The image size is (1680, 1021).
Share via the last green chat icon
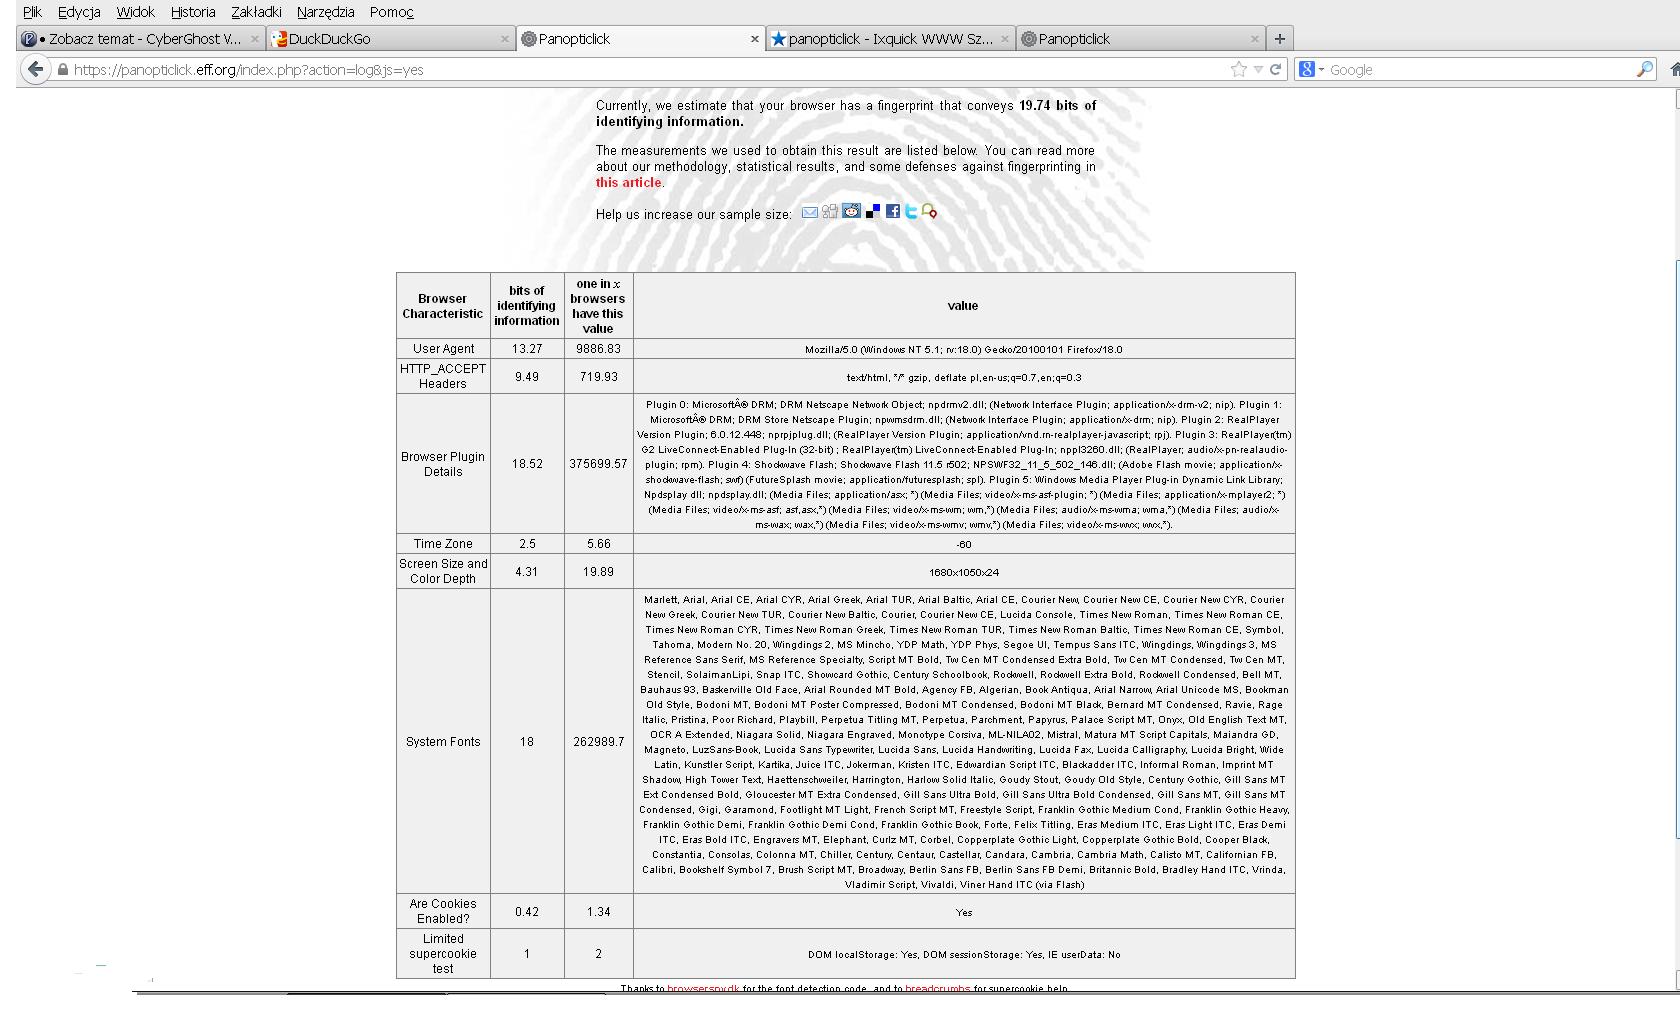point(929,211)
